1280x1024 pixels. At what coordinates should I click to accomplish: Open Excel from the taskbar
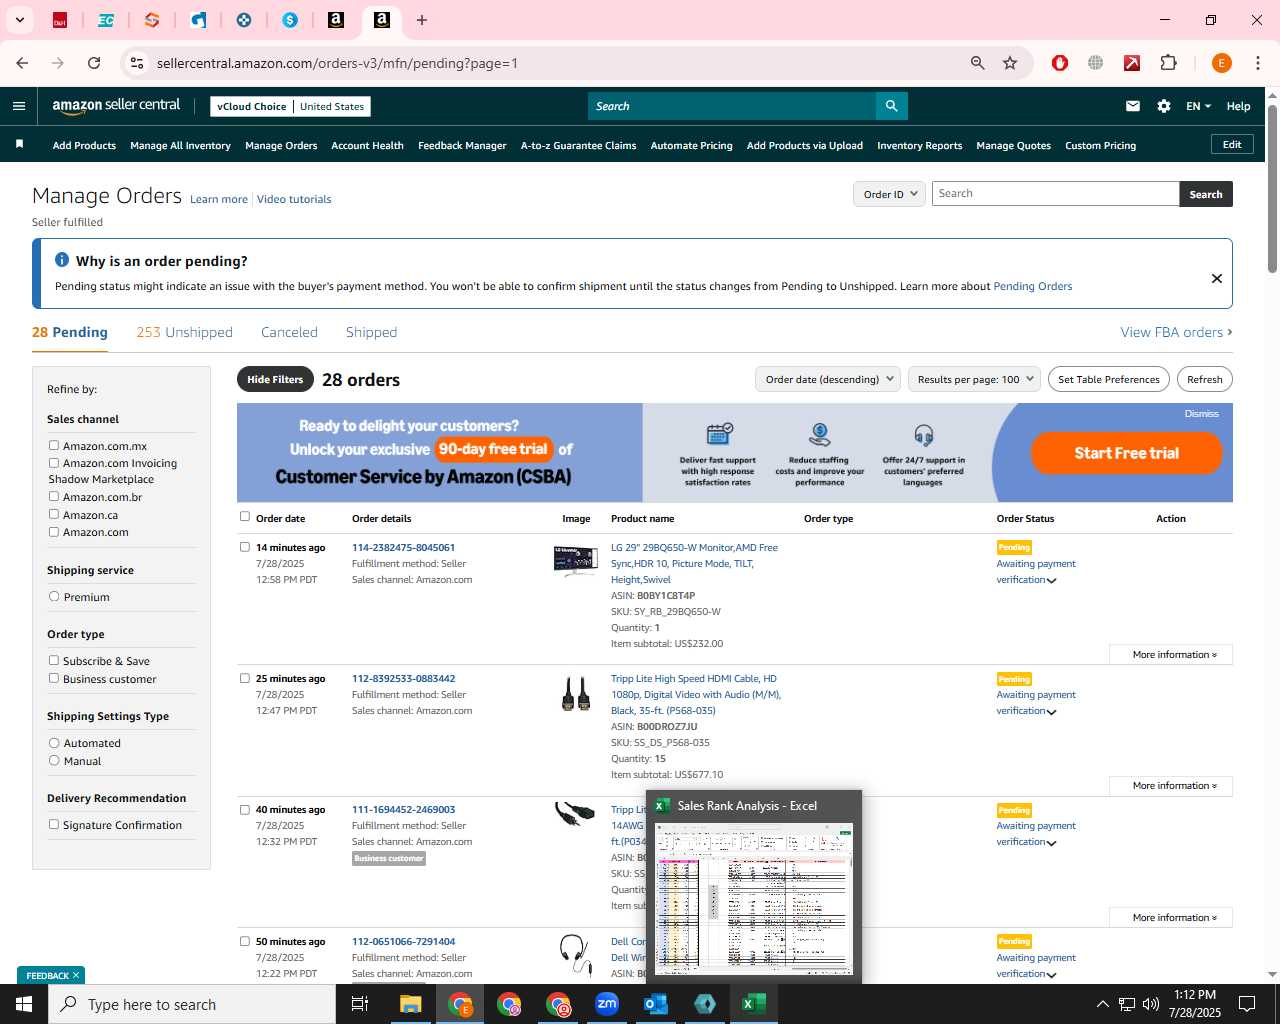(x=754, y=1004)
